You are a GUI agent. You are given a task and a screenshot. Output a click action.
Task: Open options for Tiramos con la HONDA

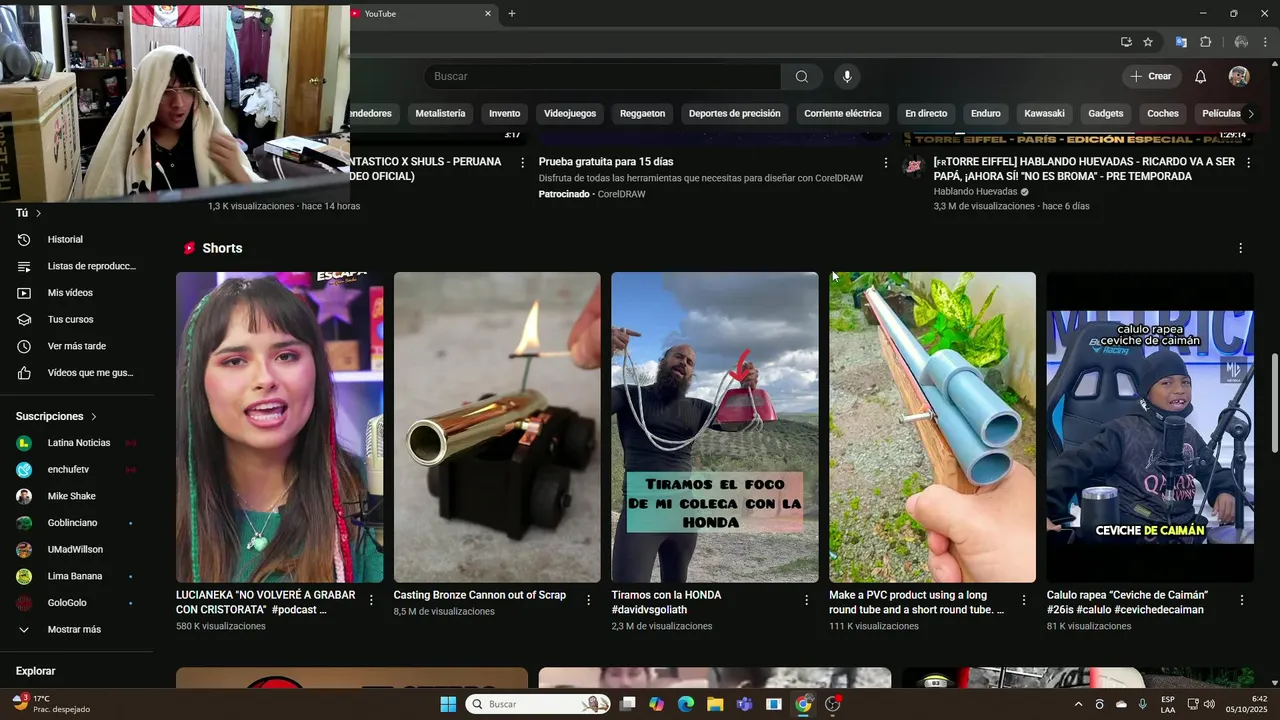pos(806,600)
